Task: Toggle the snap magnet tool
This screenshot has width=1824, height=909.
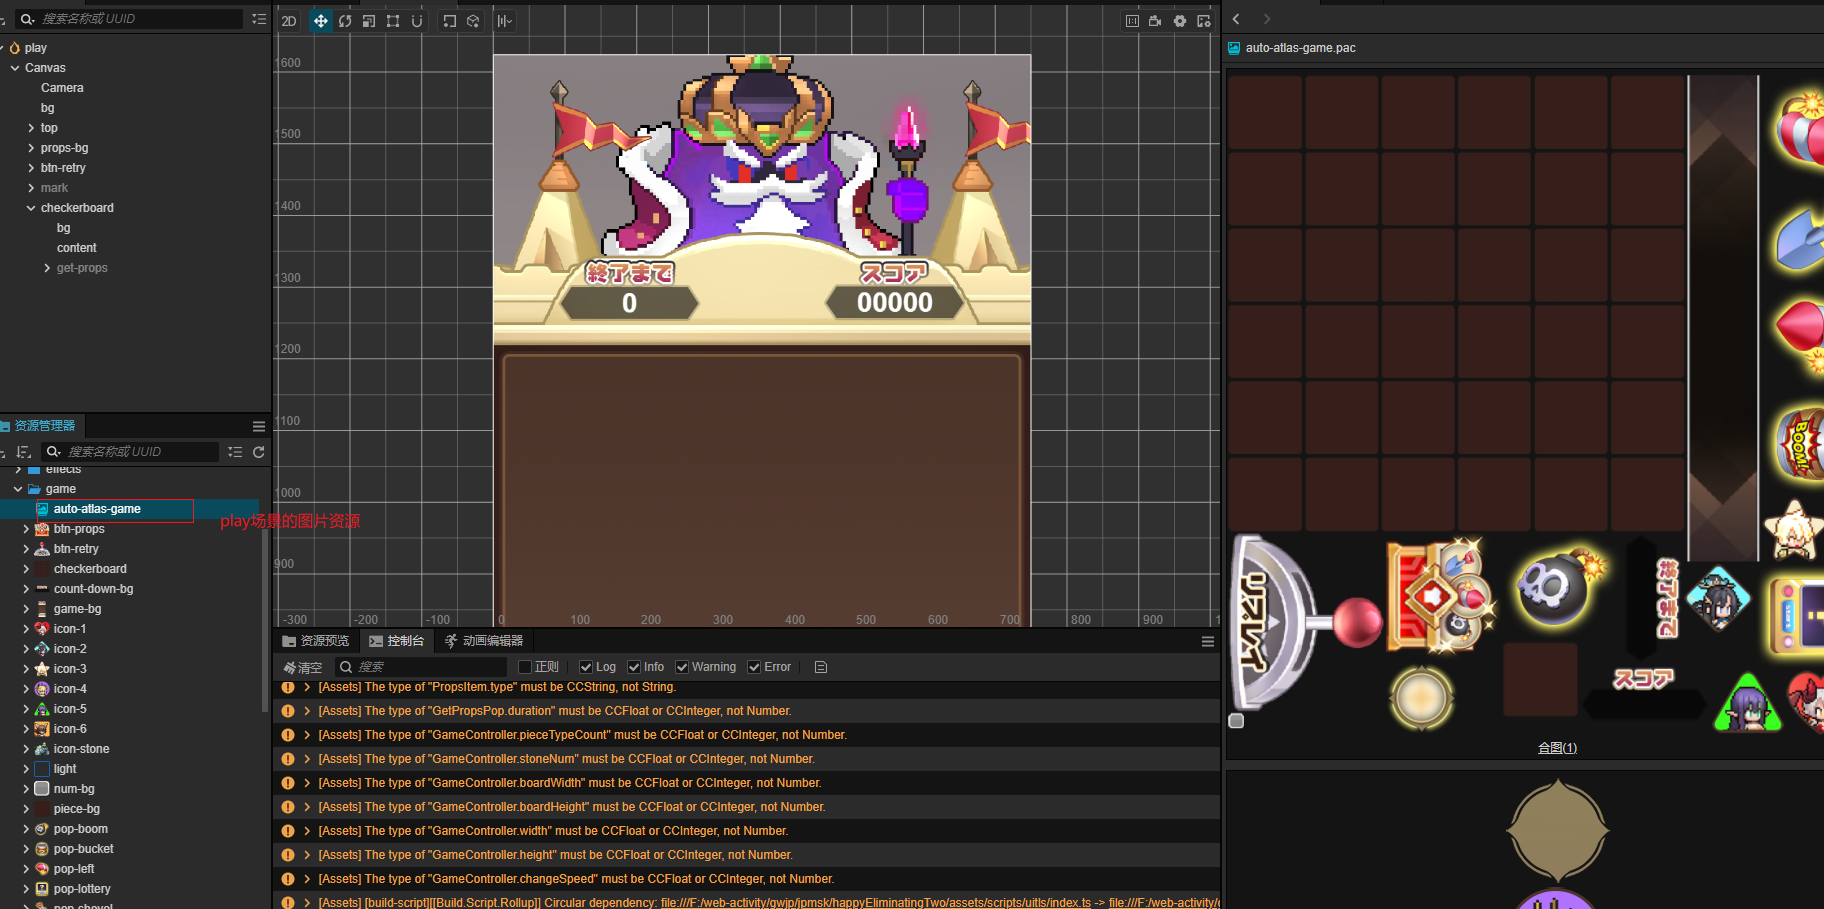Action: pos(417,21)
